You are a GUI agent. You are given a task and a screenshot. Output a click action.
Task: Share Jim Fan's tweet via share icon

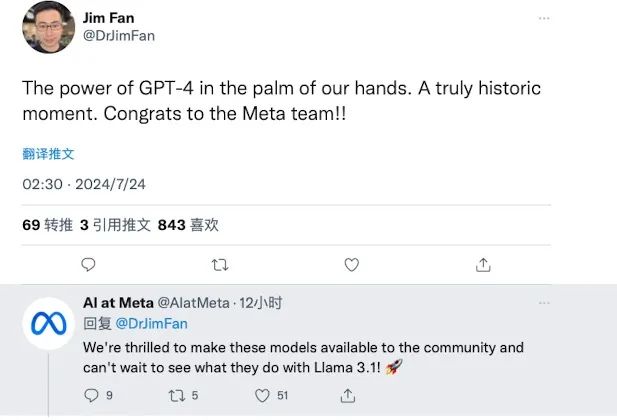(483, 265)
